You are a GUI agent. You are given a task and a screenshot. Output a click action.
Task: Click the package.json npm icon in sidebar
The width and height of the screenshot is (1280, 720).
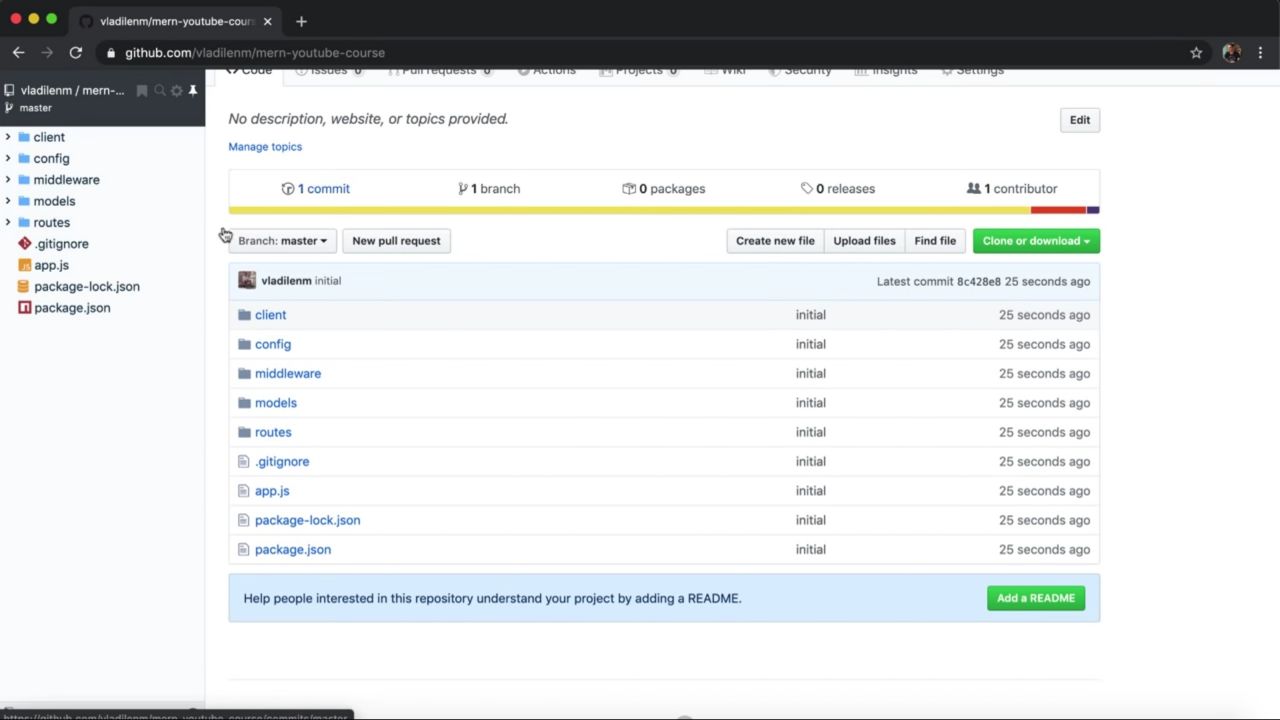click(24, 307)
